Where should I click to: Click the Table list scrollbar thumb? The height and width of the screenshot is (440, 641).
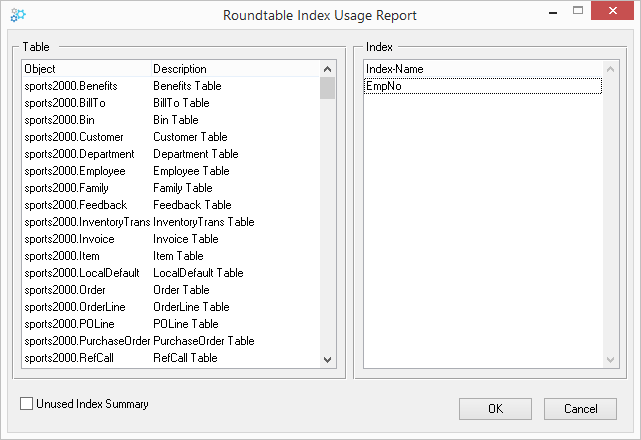327,88
